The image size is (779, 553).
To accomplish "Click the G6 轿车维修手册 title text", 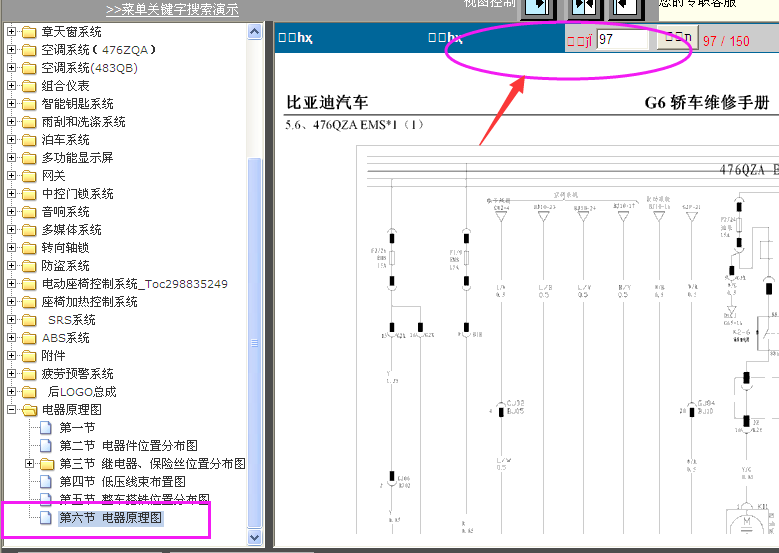I will [707, 103].
